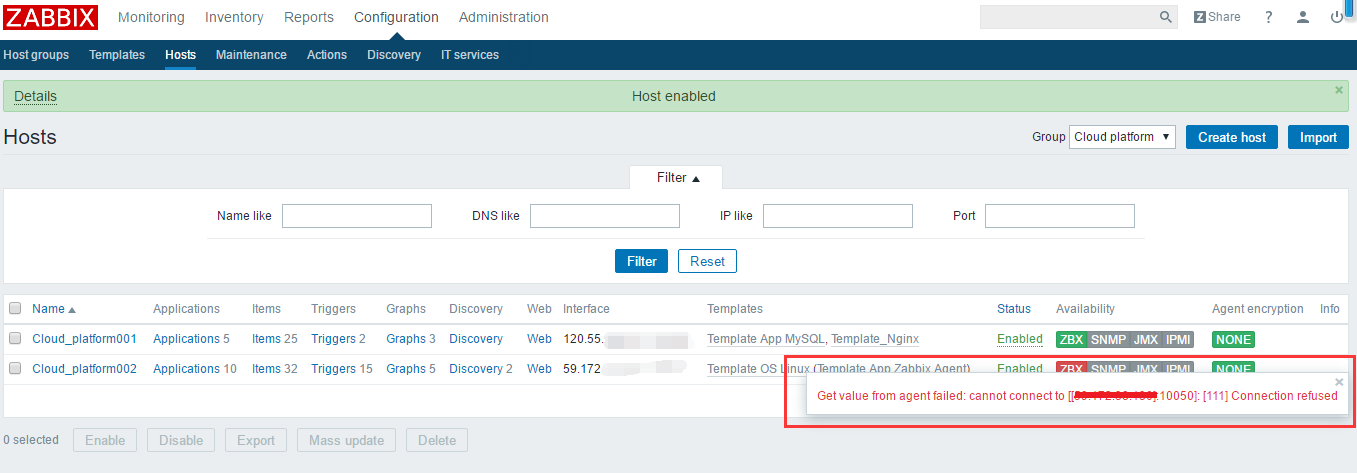Screen dimensions: 1357x473
Task: Click the search magnifier icon
Action: (x=1166, y=17)
